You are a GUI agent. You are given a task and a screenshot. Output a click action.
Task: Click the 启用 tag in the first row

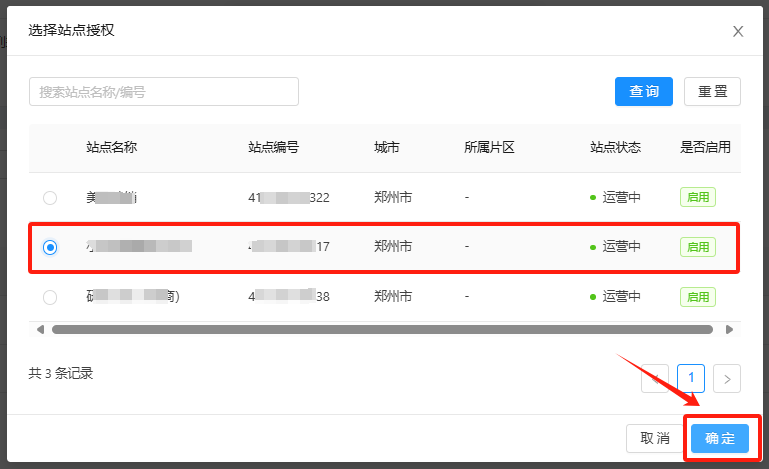point(697,198)
